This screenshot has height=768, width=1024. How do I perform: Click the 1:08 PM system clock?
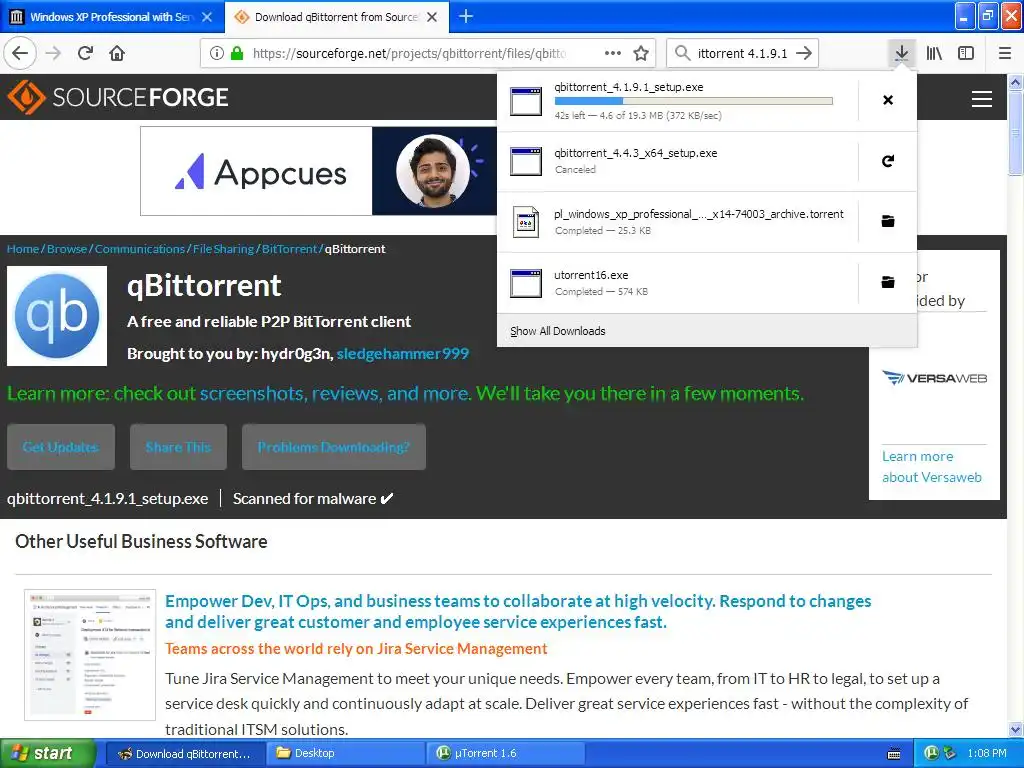pyautogui.click(x=987, y=753)
